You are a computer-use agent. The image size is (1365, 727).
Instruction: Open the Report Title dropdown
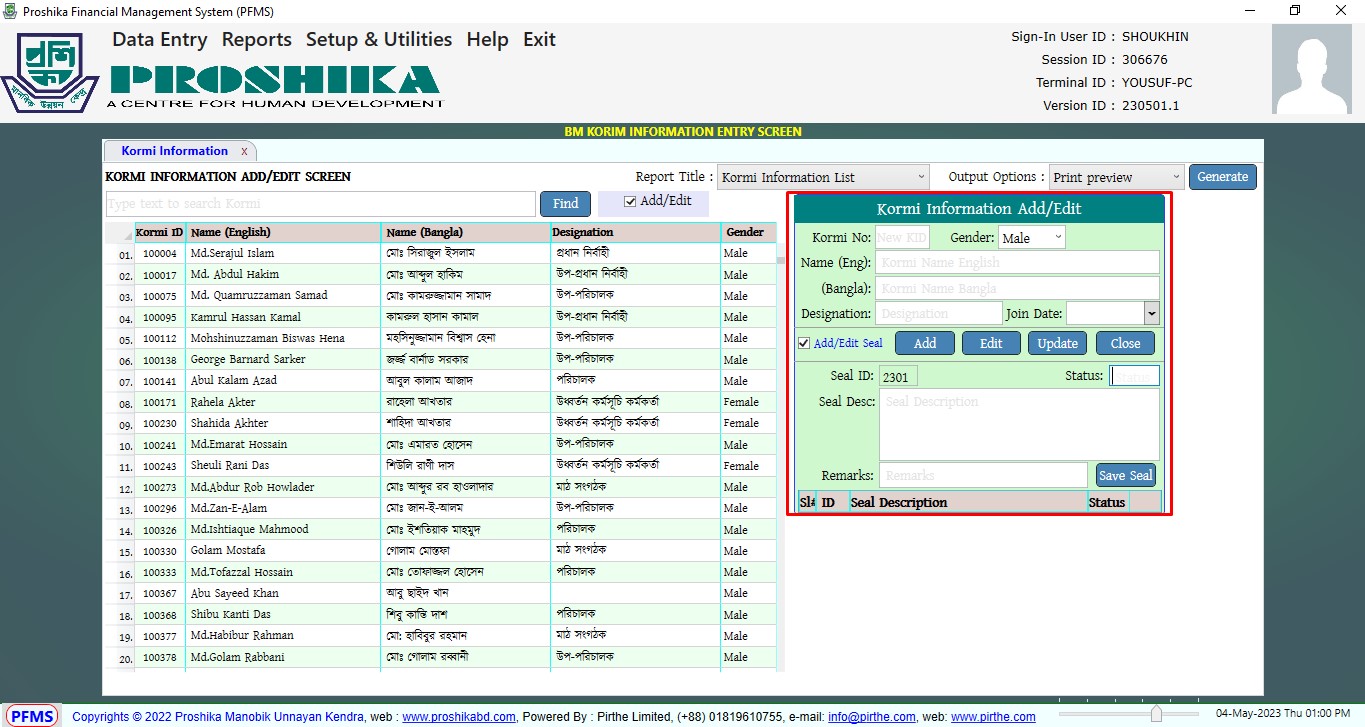pos(823,177)
